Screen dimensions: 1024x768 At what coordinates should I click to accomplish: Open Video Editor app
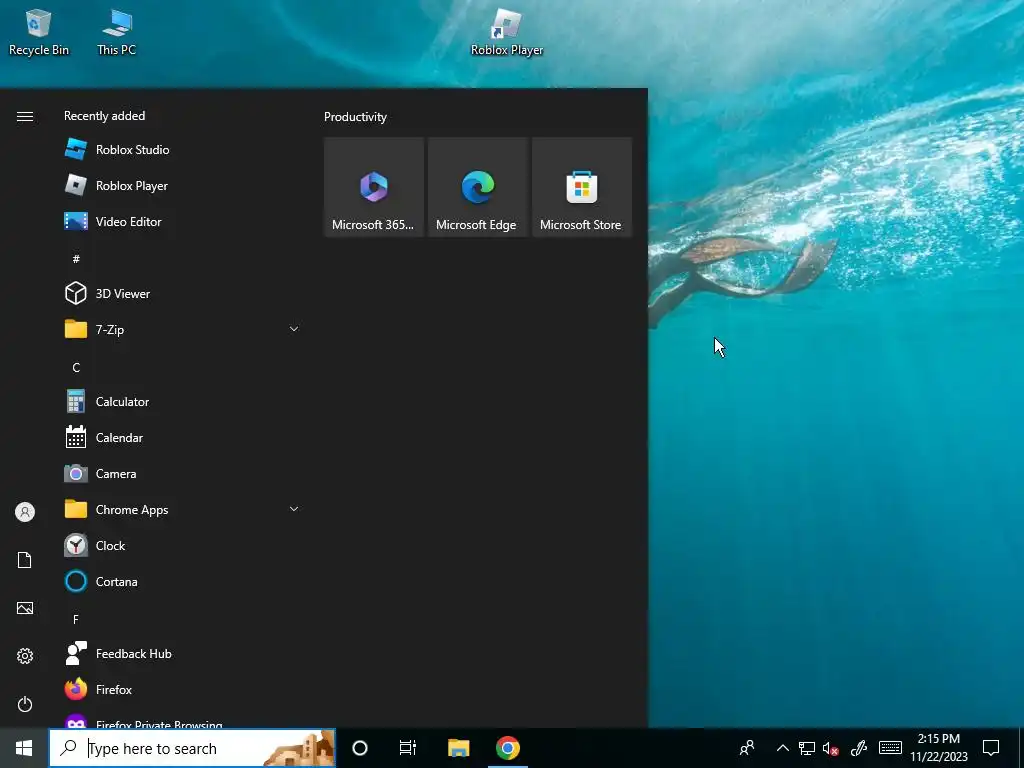click(182, 221)
